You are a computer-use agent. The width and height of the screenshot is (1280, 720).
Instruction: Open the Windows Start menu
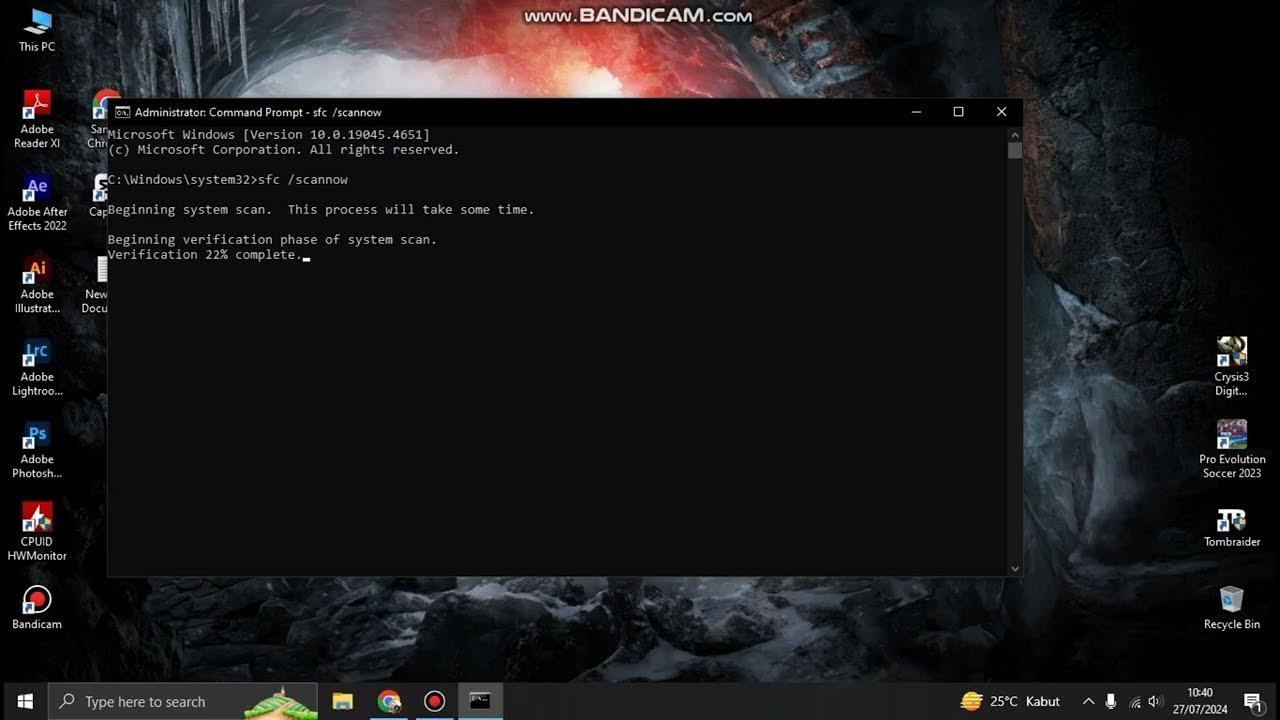[24, 701]
